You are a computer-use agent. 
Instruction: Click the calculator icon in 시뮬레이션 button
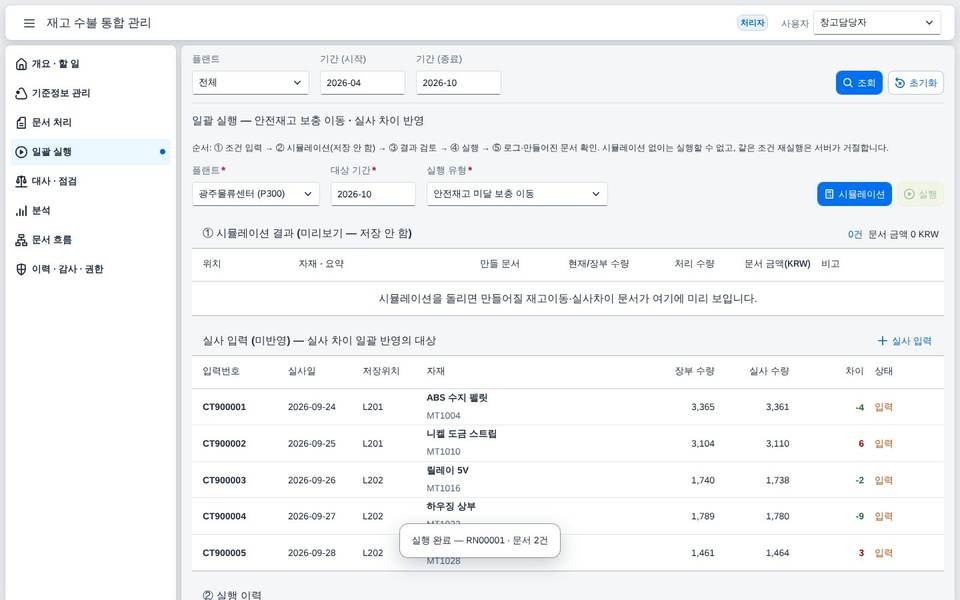[829, 194]
